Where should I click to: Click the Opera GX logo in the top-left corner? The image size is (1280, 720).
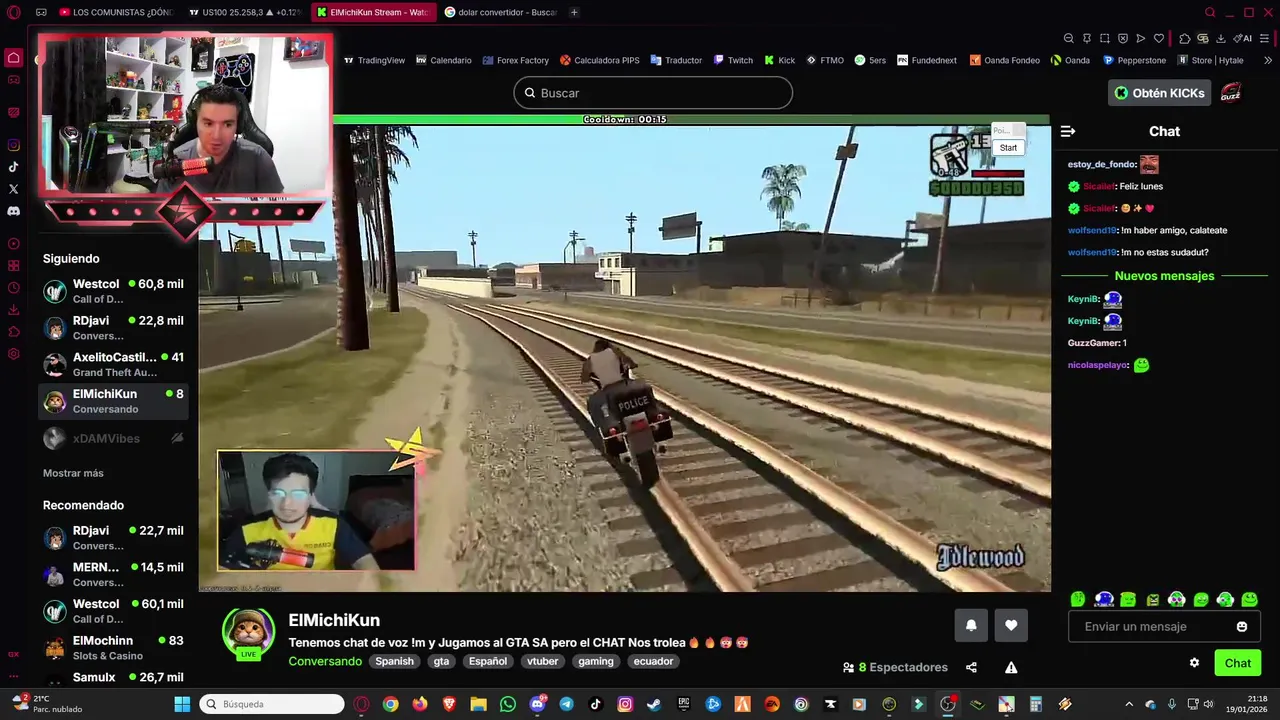coord(13,12)
